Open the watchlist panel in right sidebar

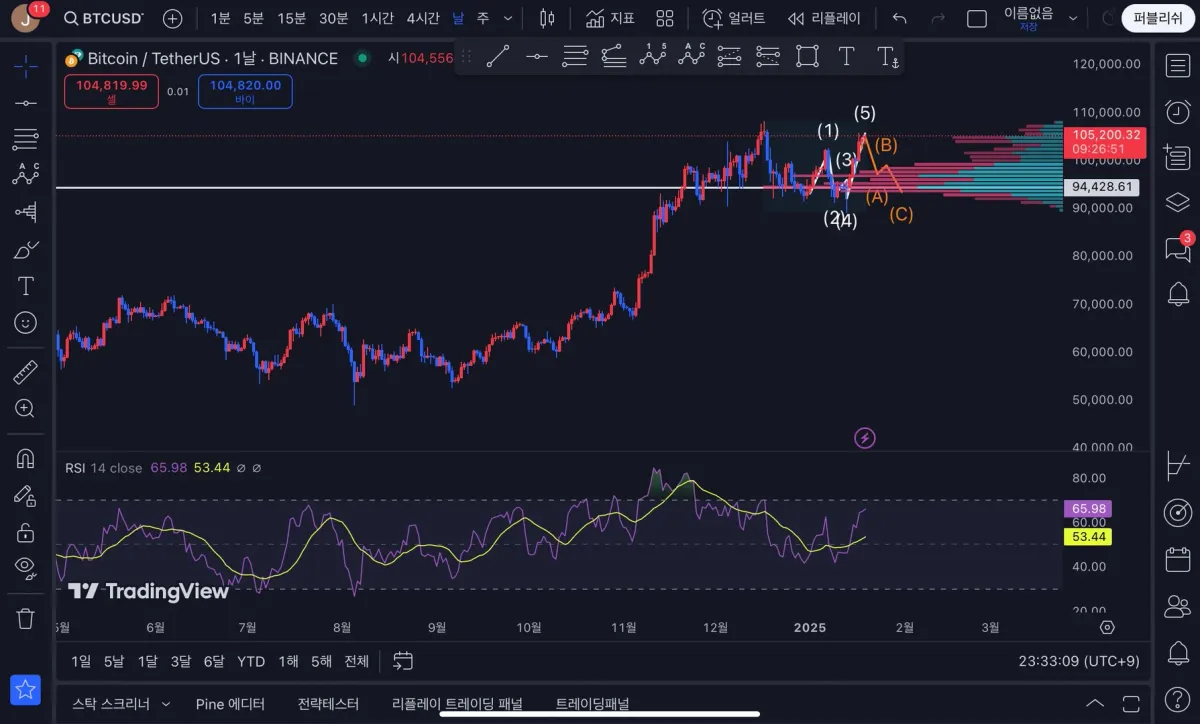tap(1178, 66)
